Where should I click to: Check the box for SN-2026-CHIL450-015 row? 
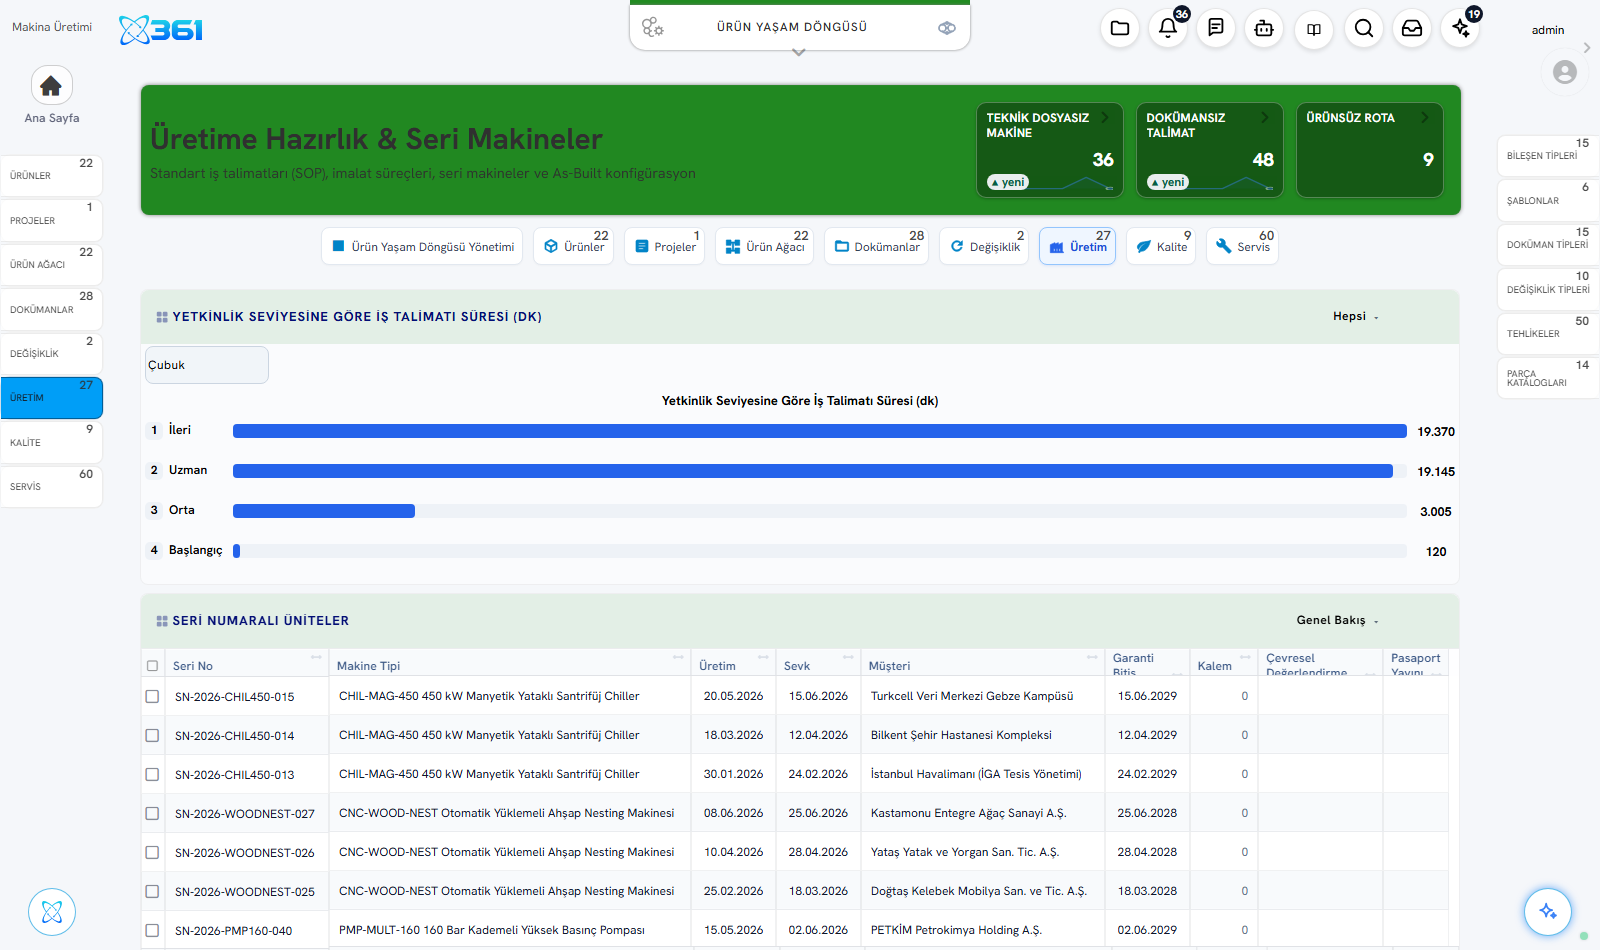tap(152, 696)
